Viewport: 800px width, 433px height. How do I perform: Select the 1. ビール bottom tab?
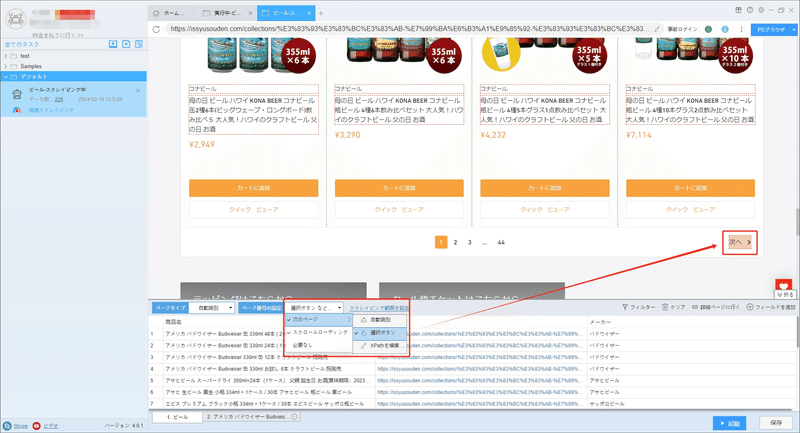178,417
